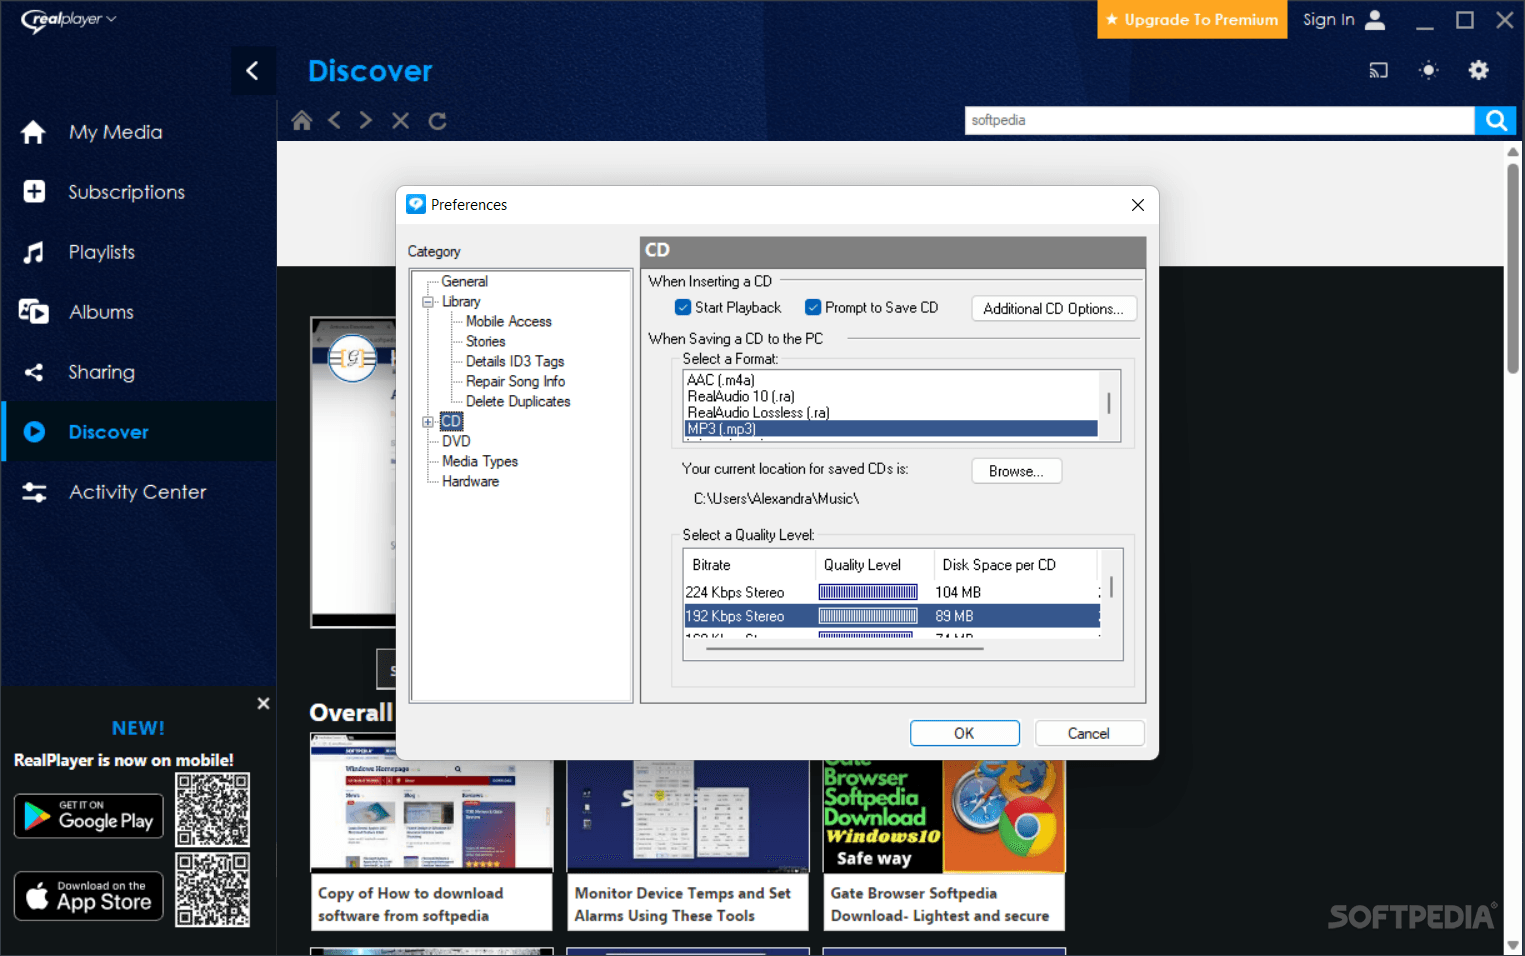The width and height of the screenshot is (1525, 956).
Task: Open the App Store badge
Action: [89, 896]
